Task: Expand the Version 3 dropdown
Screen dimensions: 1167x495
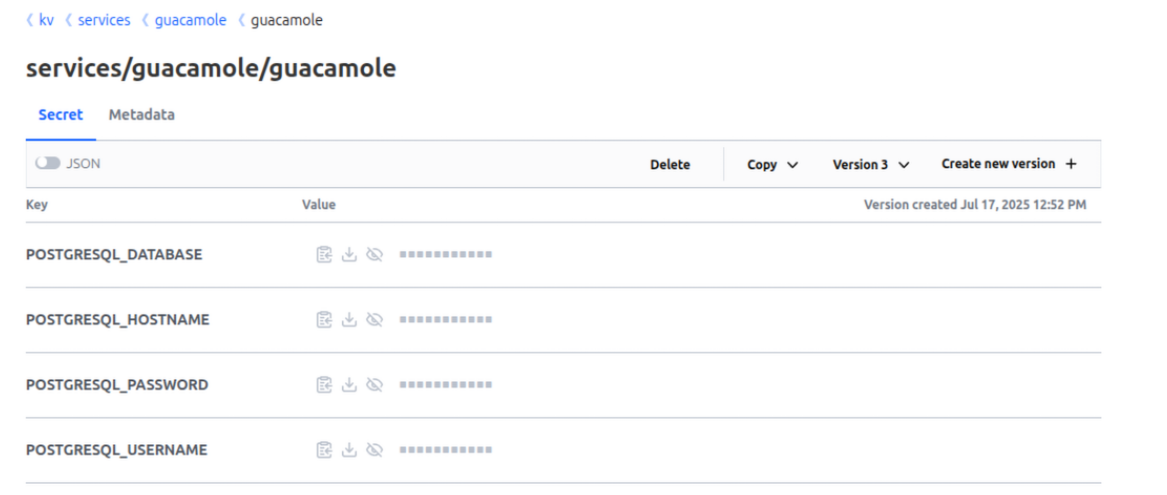Action: click(x=870, y=165)
